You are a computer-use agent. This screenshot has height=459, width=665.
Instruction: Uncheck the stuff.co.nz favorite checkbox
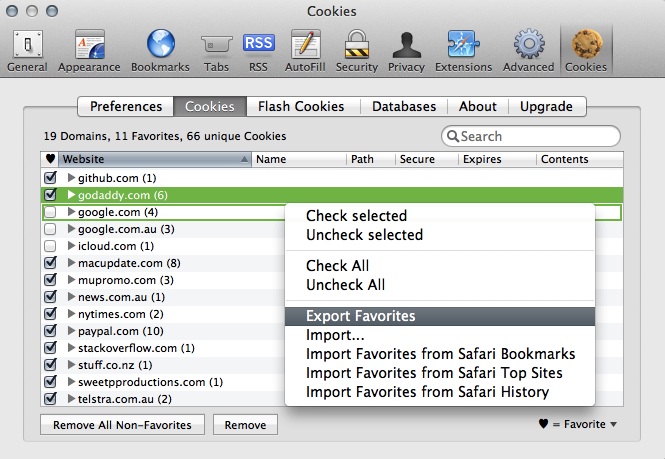point(50,365)
